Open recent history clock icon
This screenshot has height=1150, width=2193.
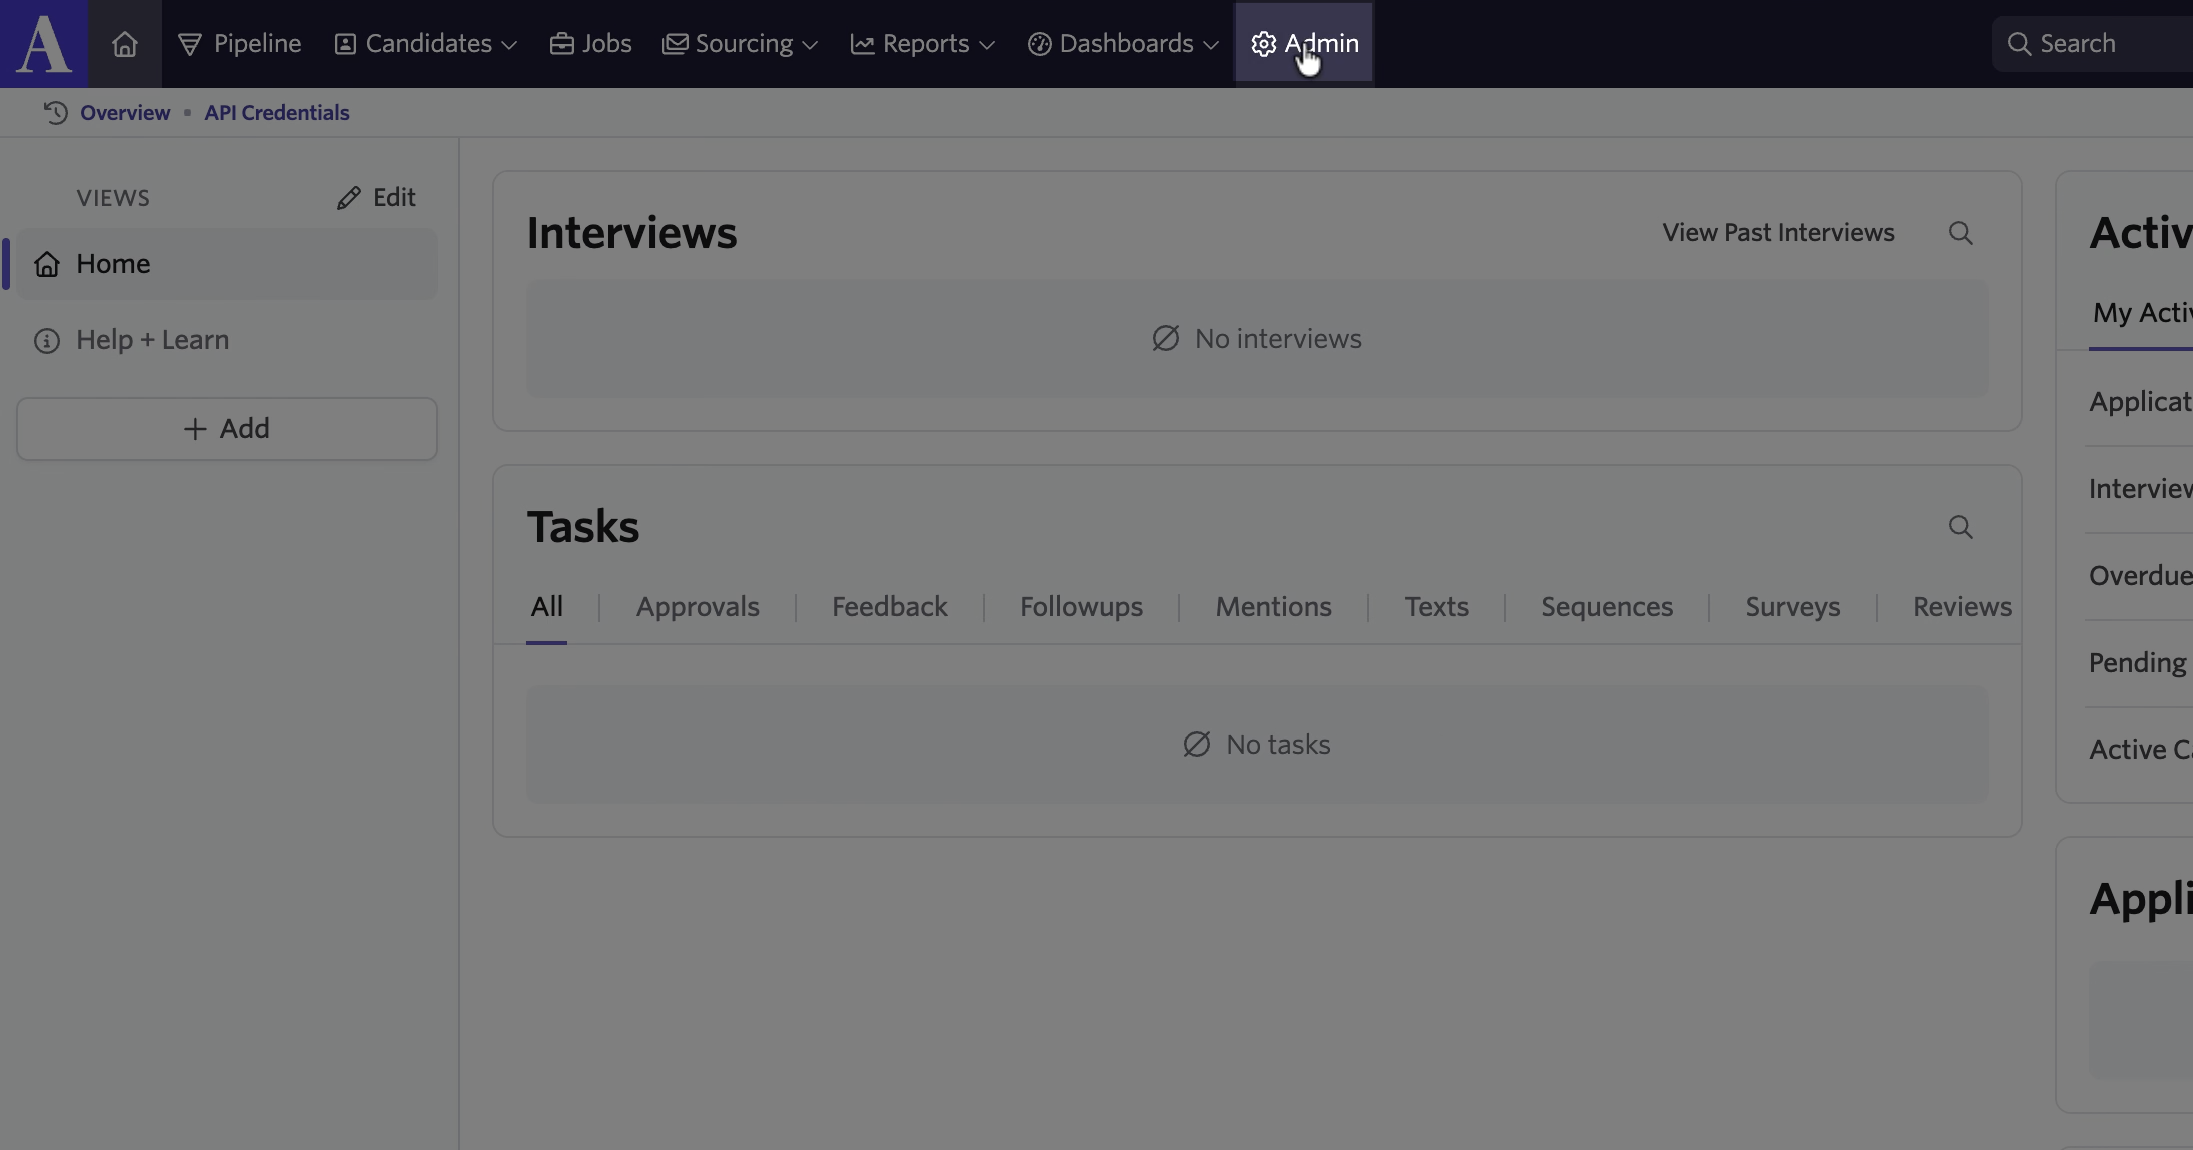55,113
